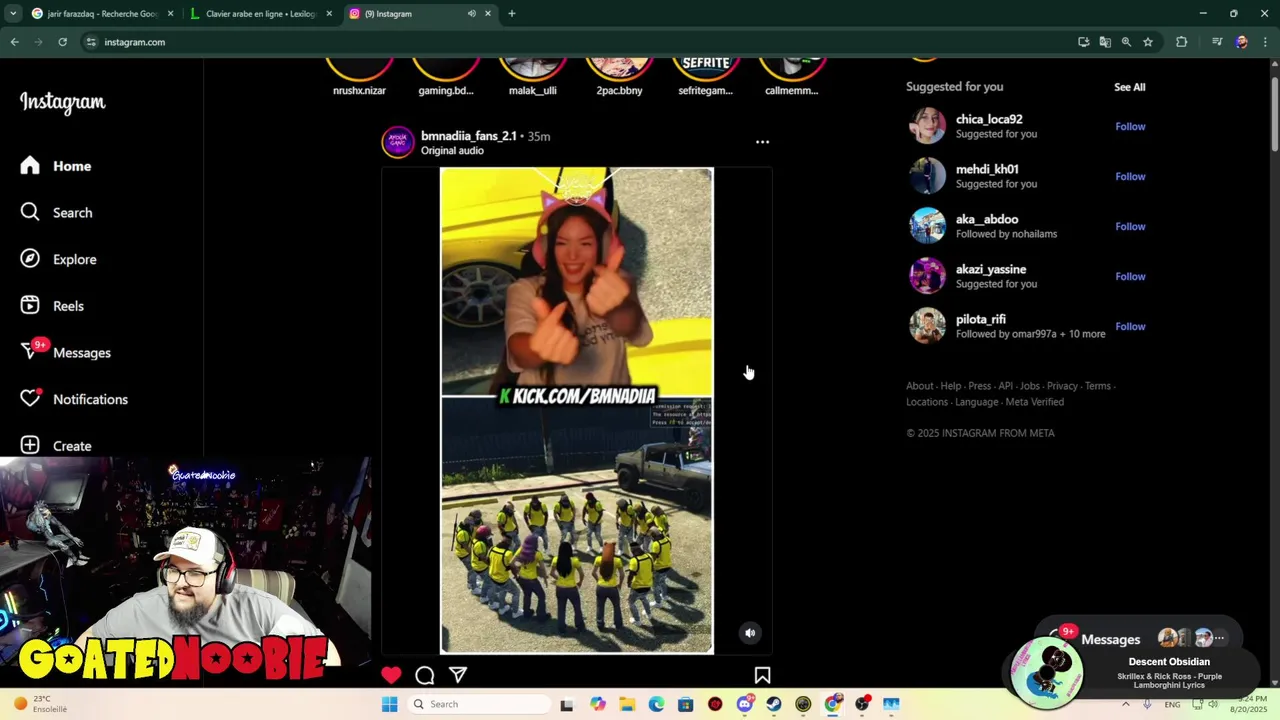Click the instagram.com address bar
1280x720 pixels.
[575, 42]
